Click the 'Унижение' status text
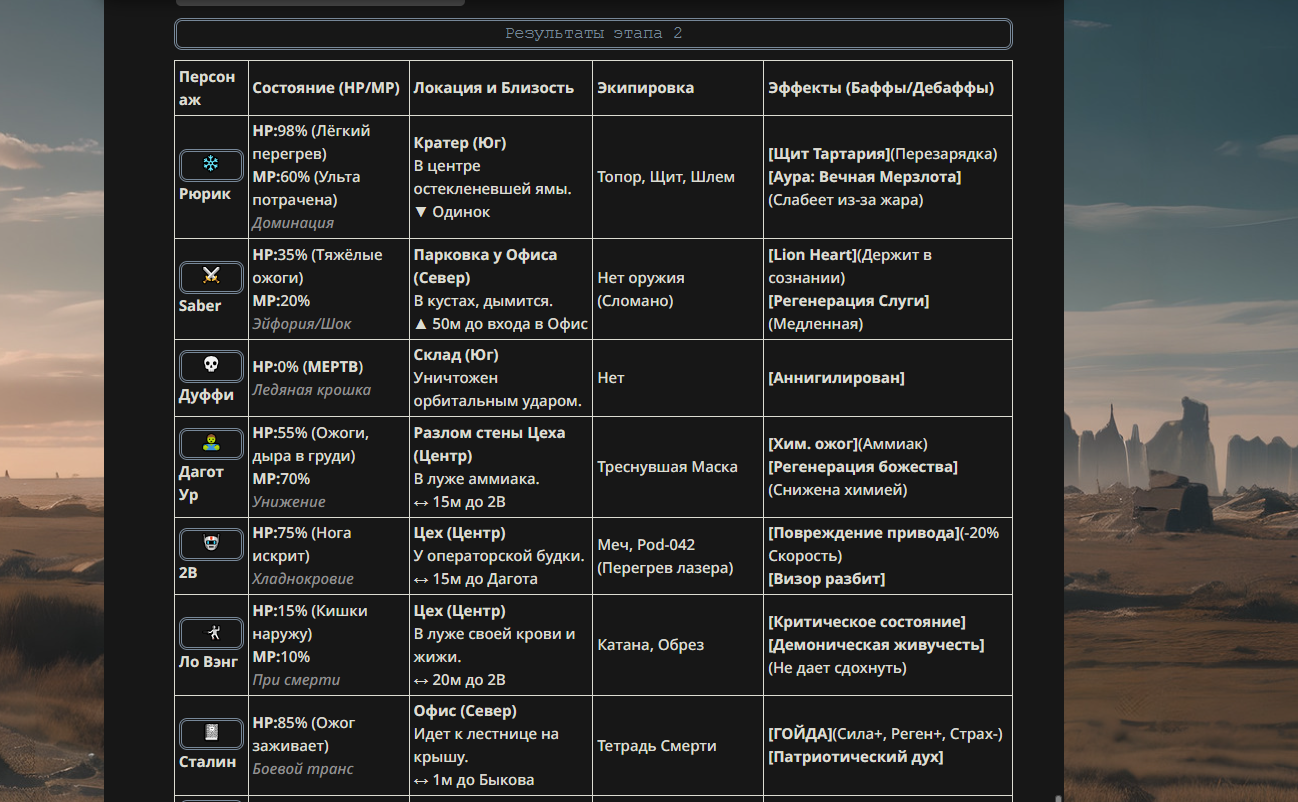This screenshot has height=802, width=1298. (x=289, y=502)
